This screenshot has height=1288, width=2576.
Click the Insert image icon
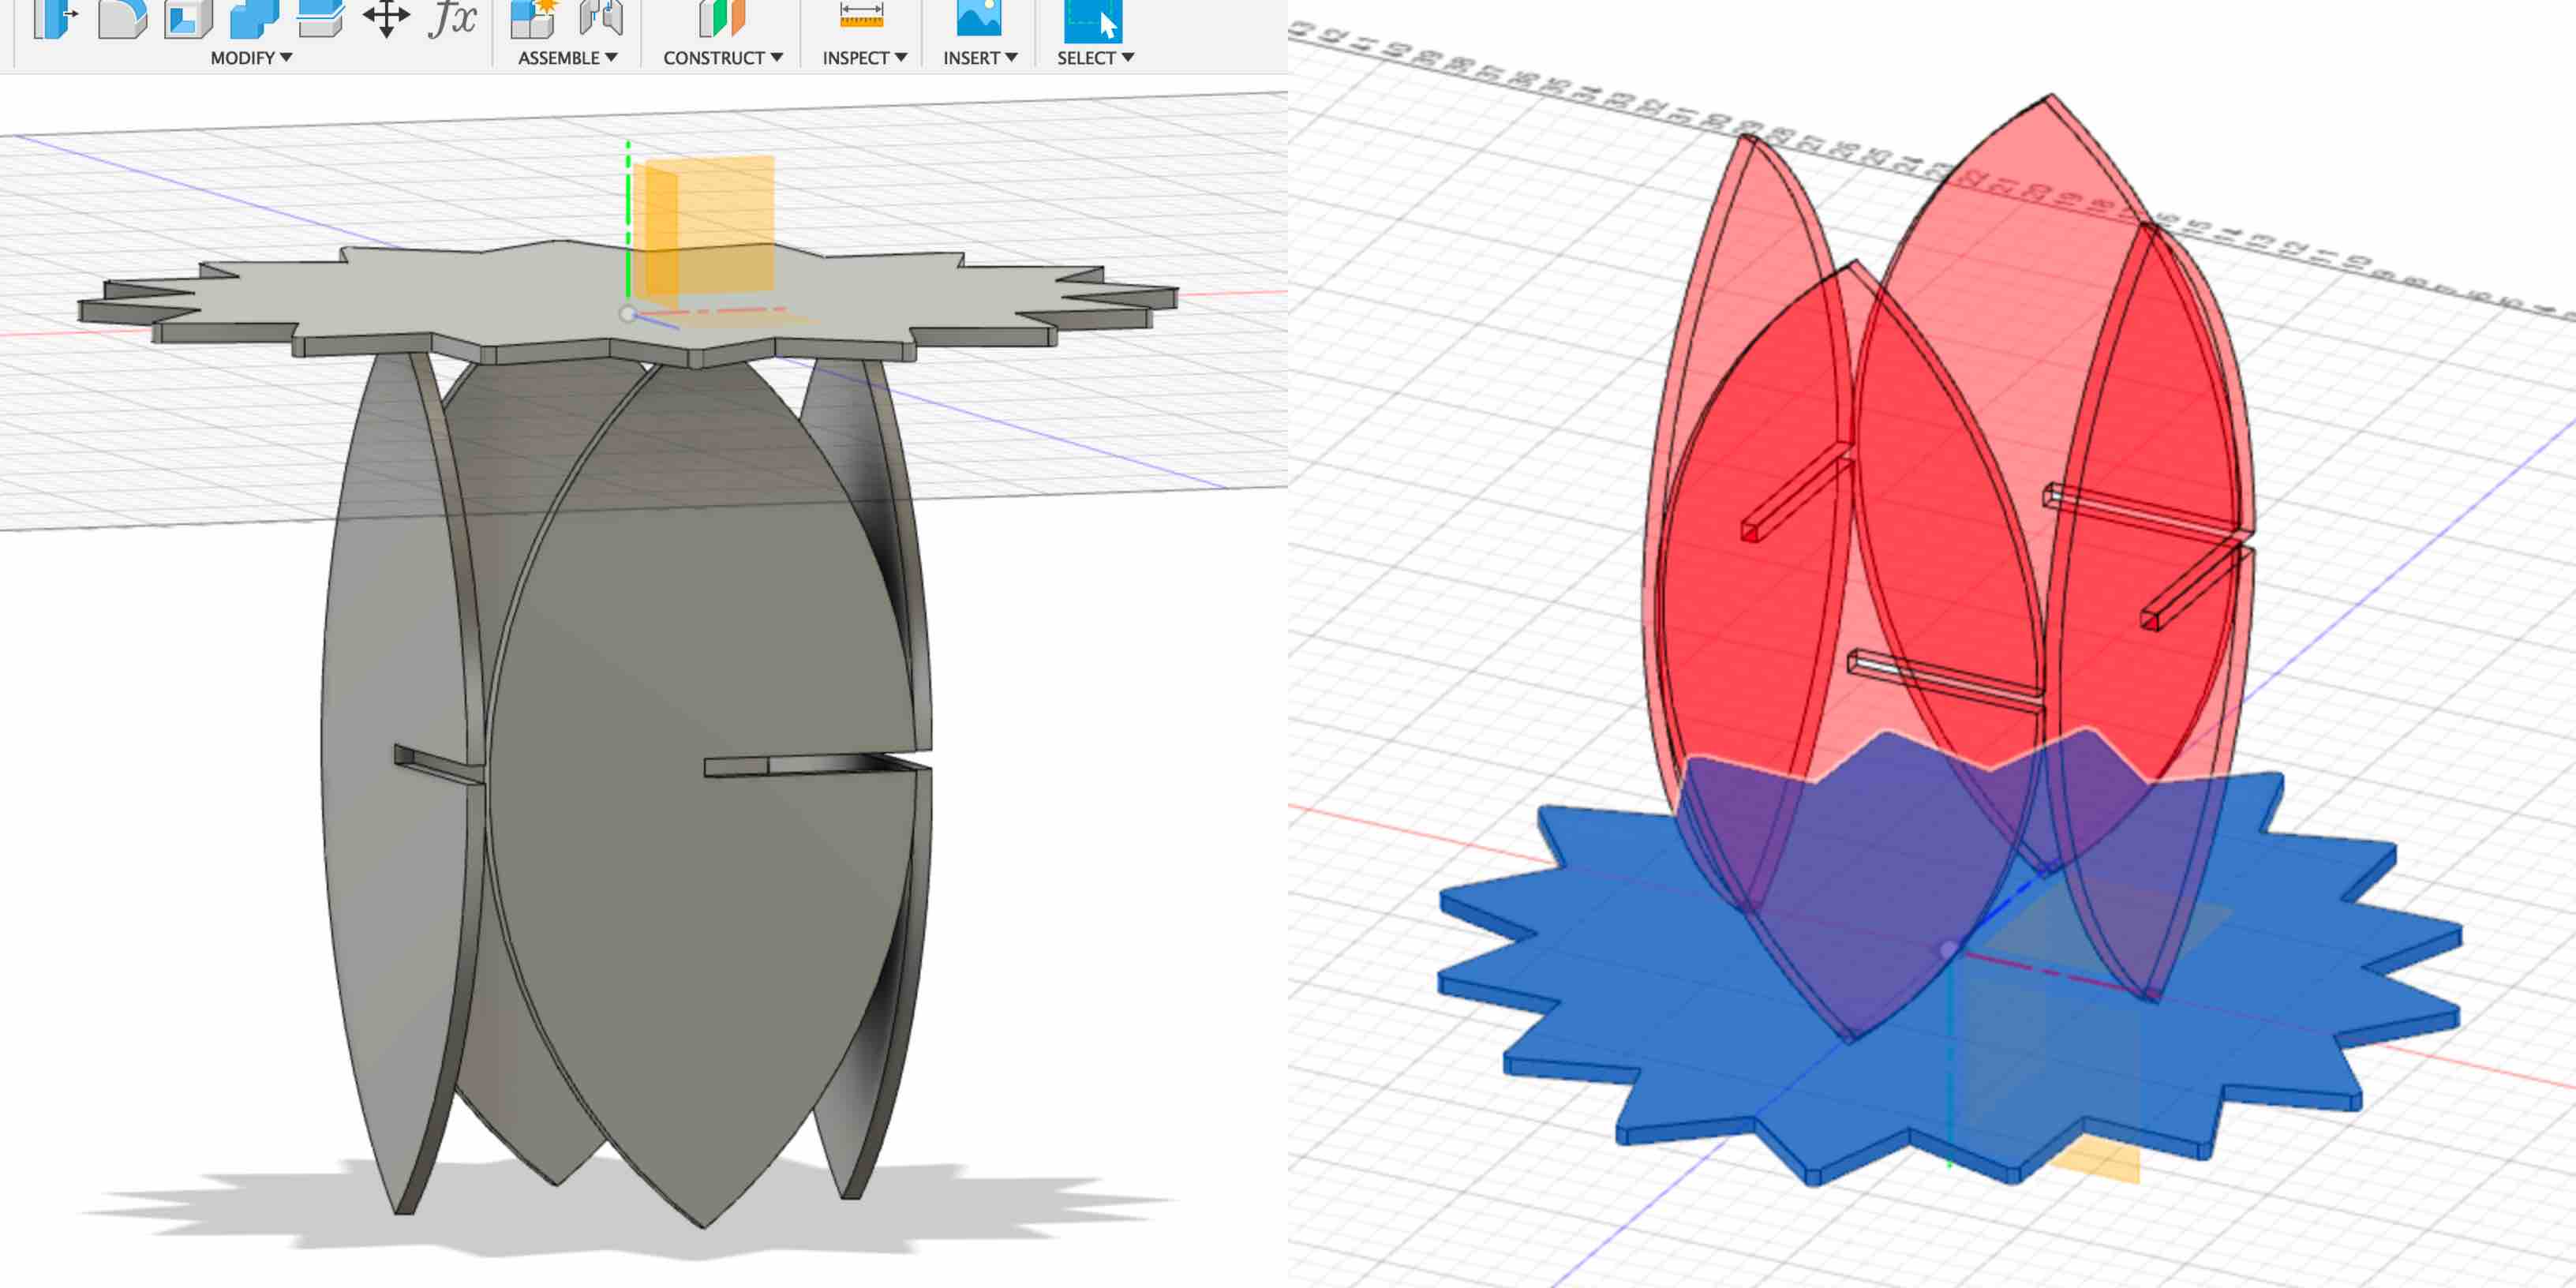click(979, 18)
